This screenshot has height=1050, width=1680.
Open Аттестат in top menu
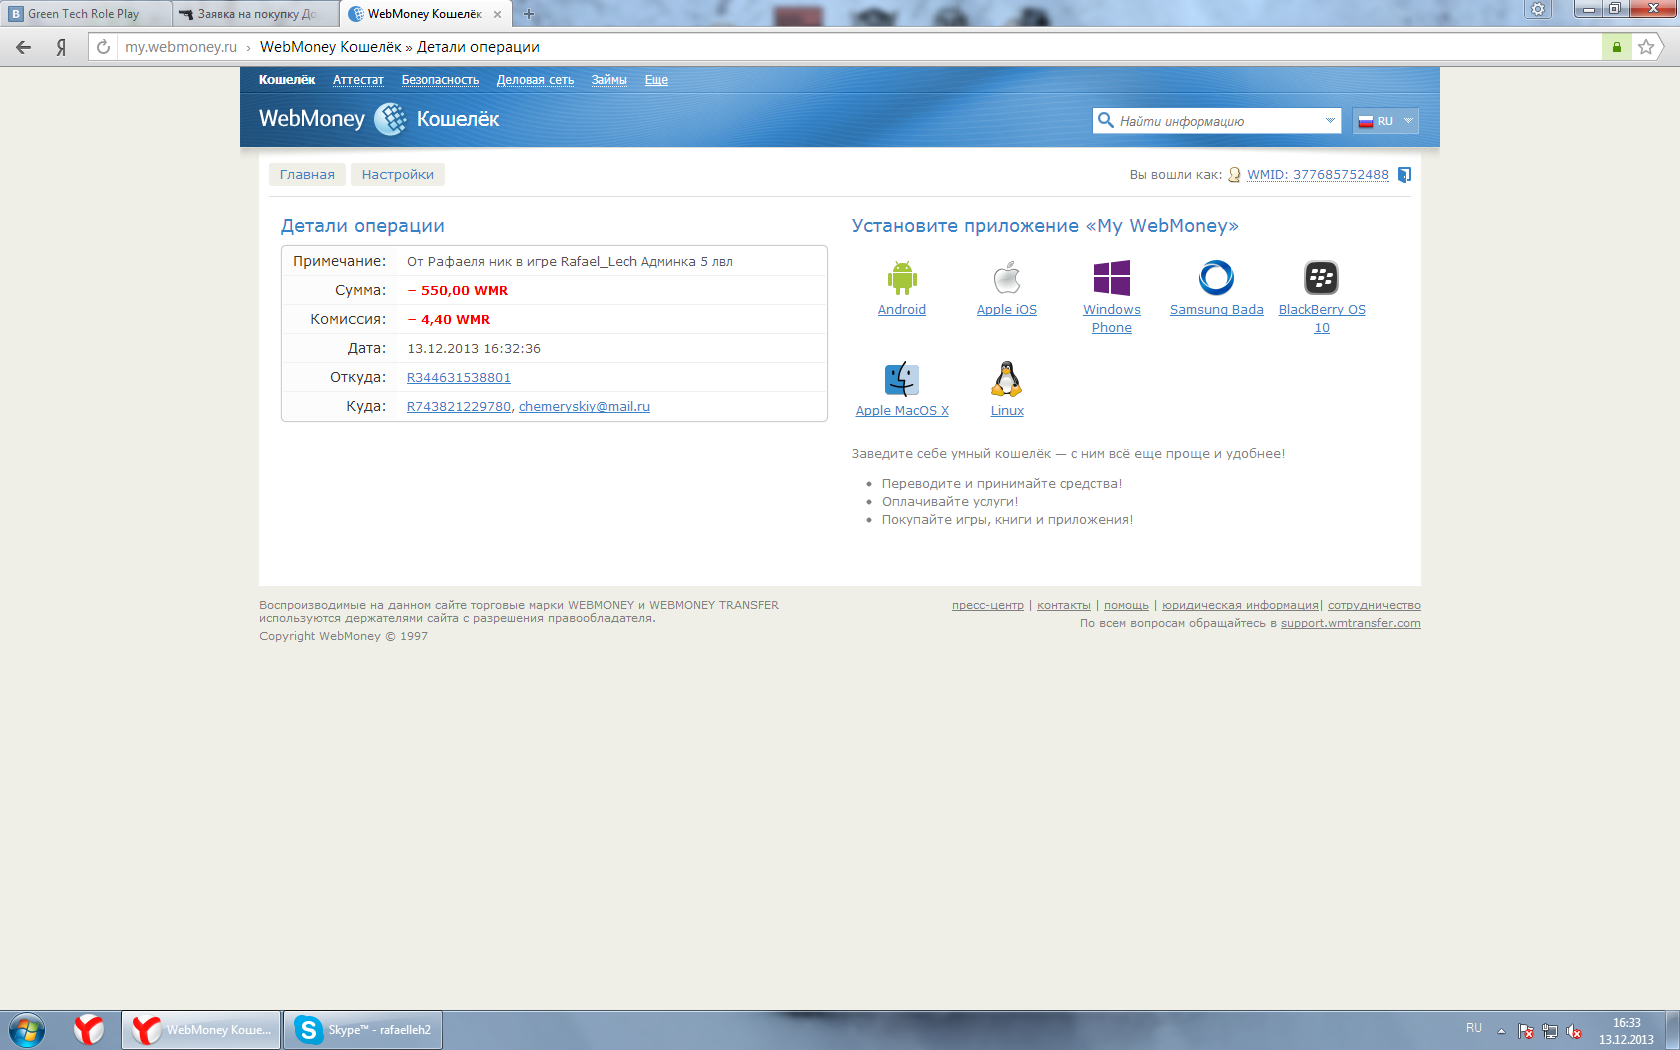358,80
